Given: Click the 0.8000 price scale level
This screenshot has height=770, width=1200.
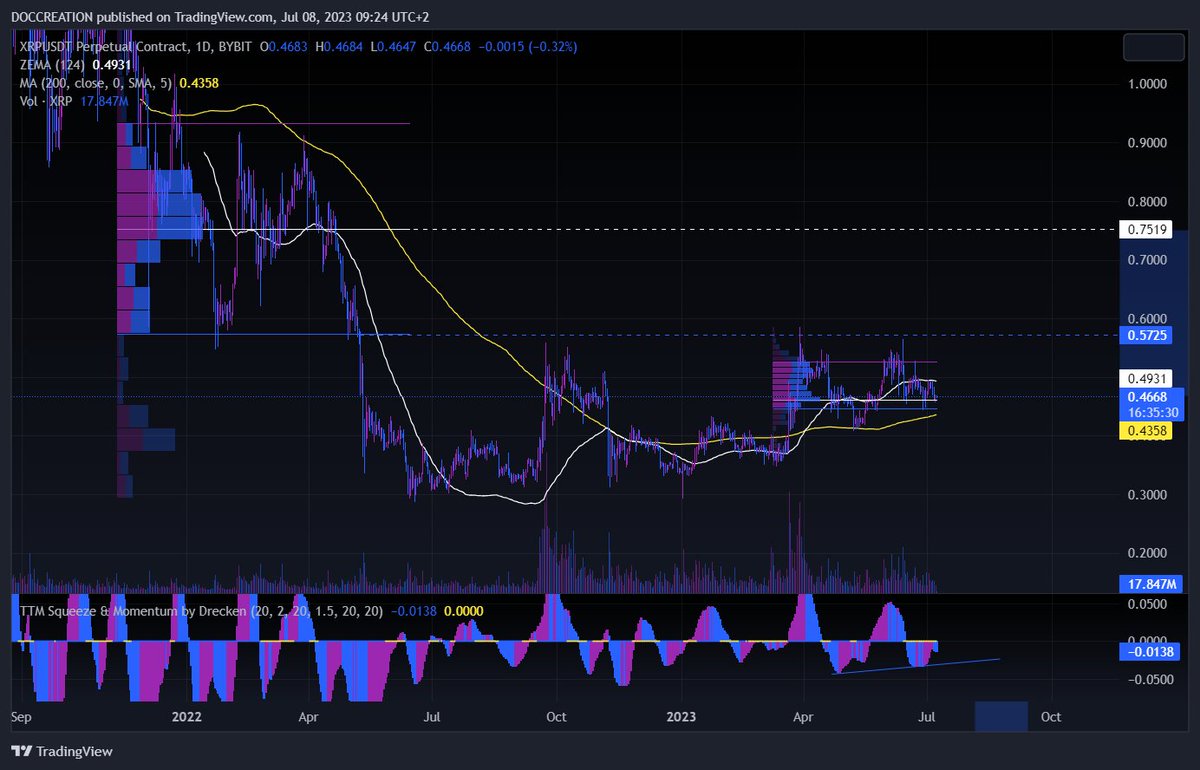Looking at the screenshot, I should click(1147, 202).
